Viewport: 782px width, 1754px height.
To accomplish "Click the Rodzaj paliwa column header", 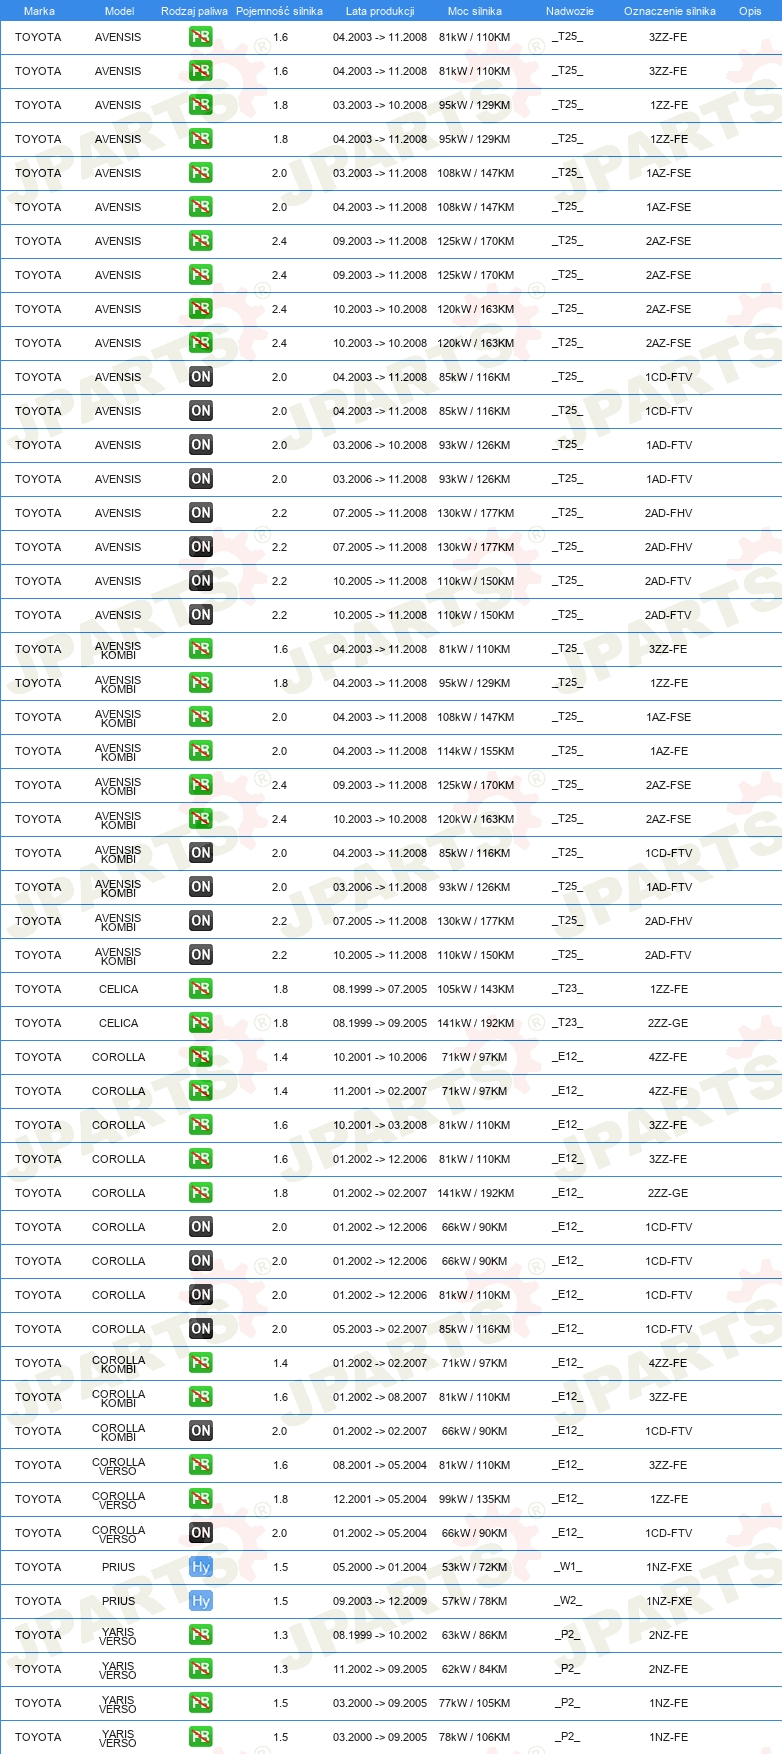I will (194, 11).
